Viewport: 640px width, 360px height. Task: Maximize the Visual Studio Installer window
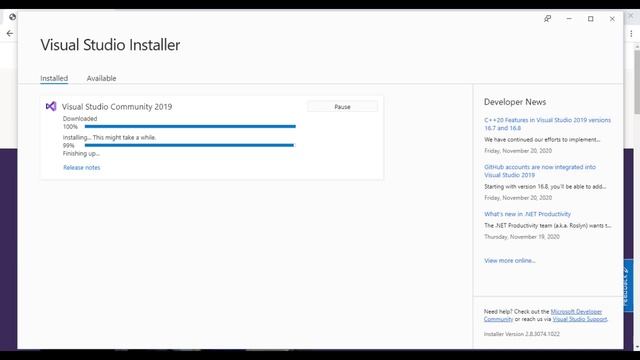591,19
